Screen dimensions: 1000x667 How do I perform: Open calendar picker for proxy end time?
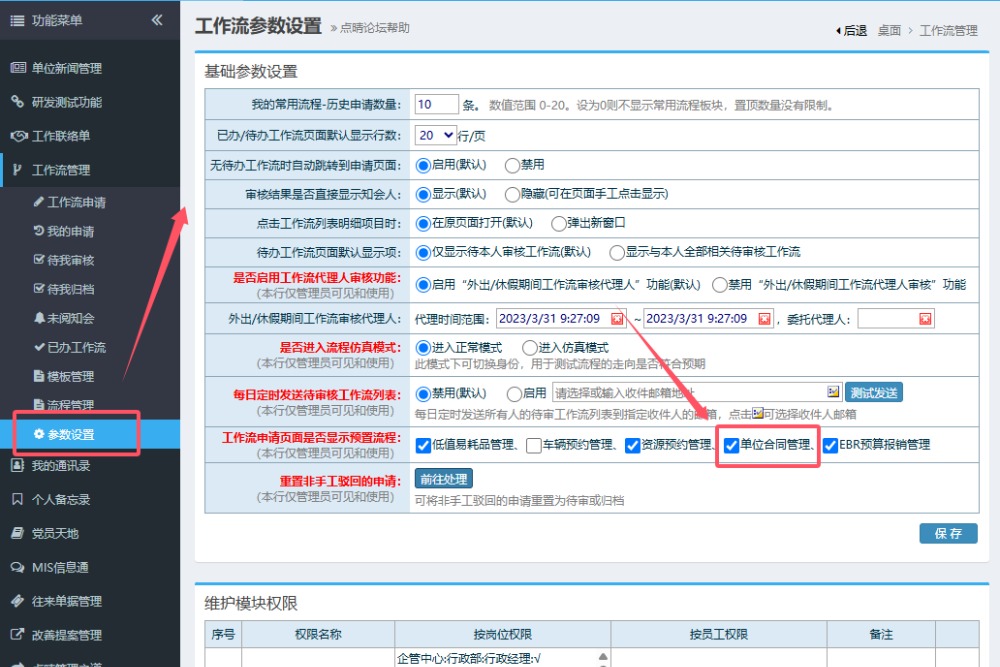click(x=765, y=319)
